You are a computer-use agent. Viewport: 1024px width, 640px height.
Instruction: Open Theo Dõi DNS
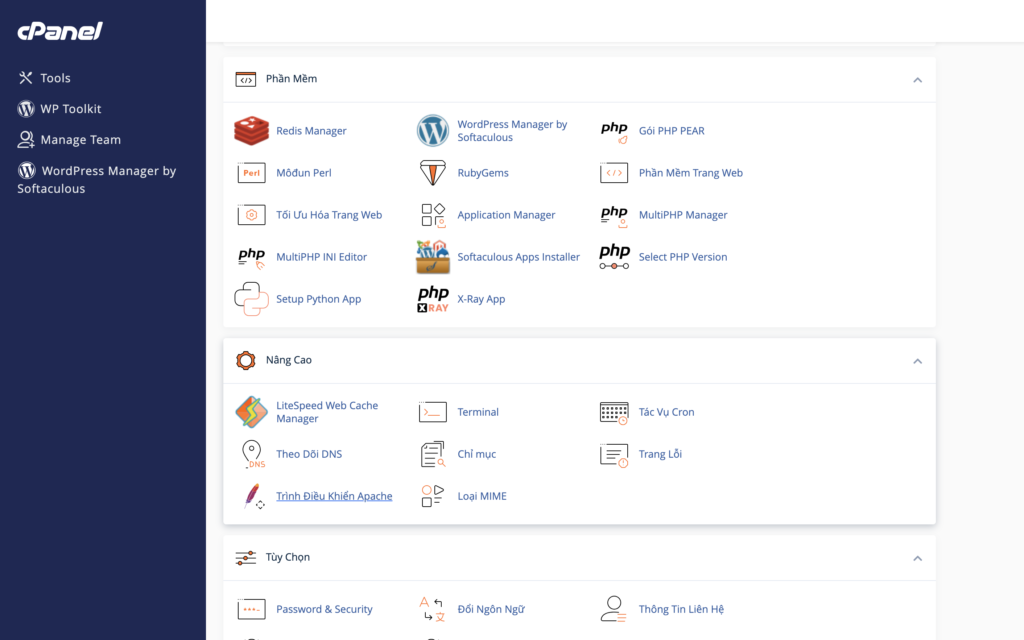point(311,453)
